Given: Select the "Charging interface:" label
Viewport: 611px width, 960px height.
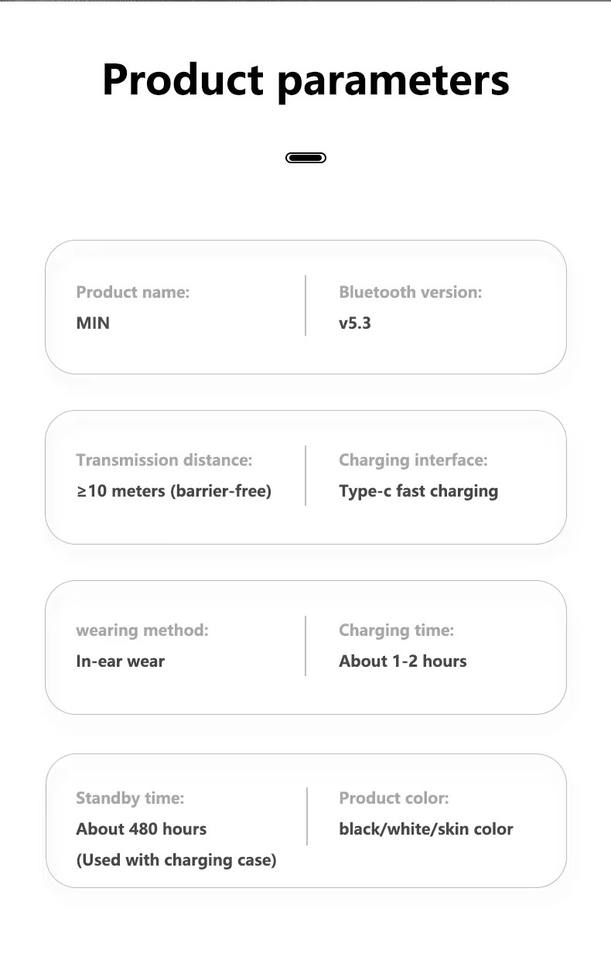Looking at the screenshot, I should coord(413,460).
